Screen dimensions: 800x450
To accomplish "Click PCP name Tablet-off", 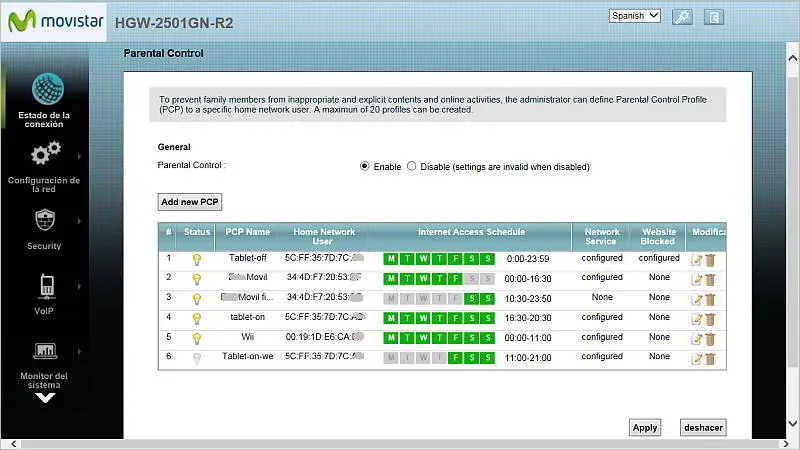I will point(247,258).
